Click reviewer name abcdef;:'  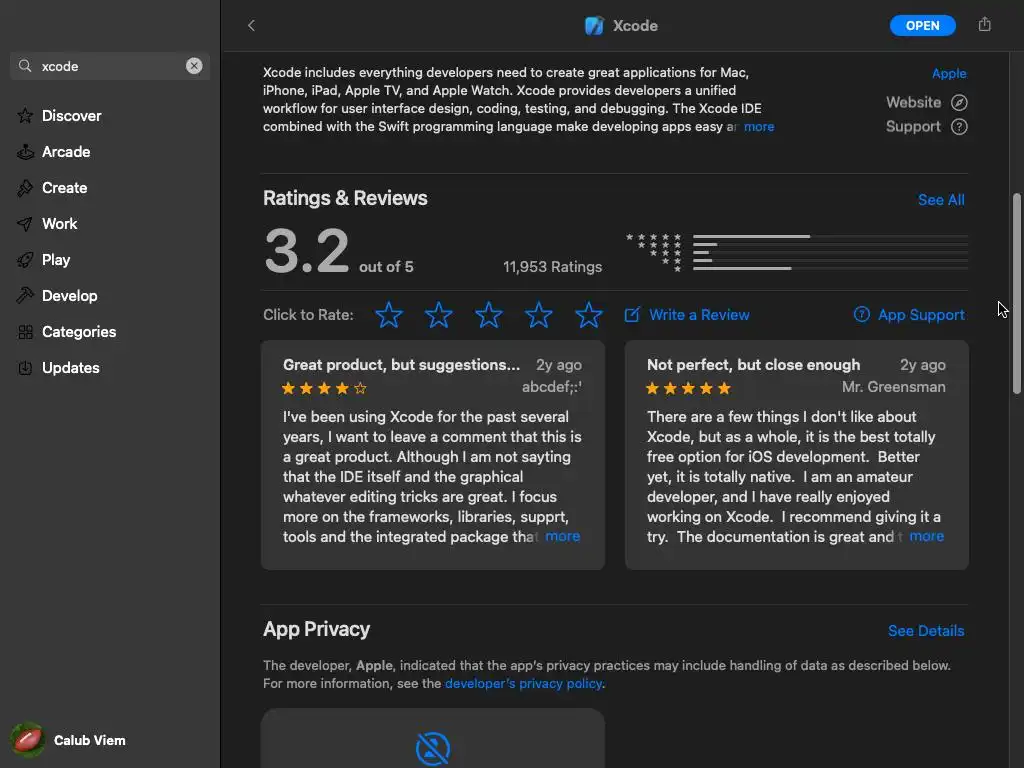tap(551, 387)
